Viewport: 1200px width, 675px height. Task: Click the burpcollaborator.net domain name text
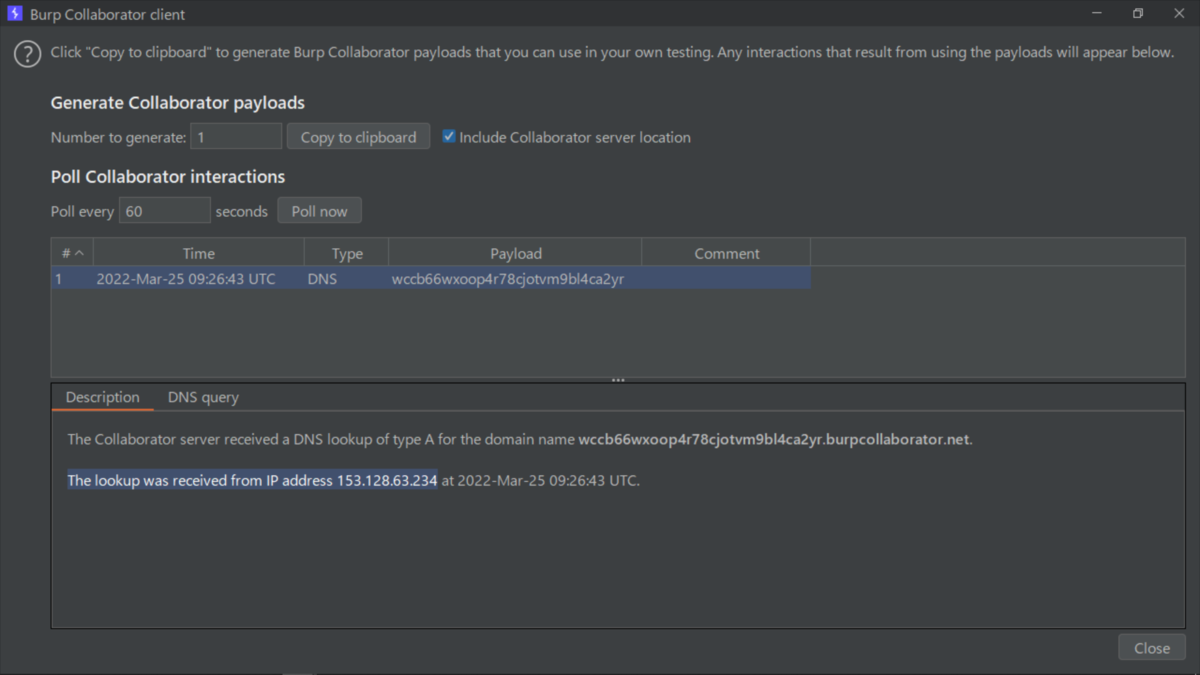[775, 439]
